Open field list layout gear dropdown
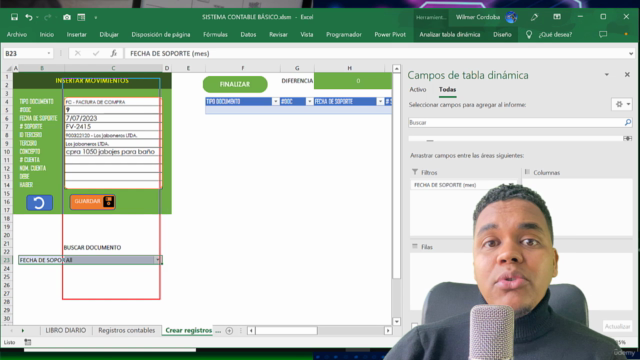This screenshot has width=640, height=360. point(622,104)
